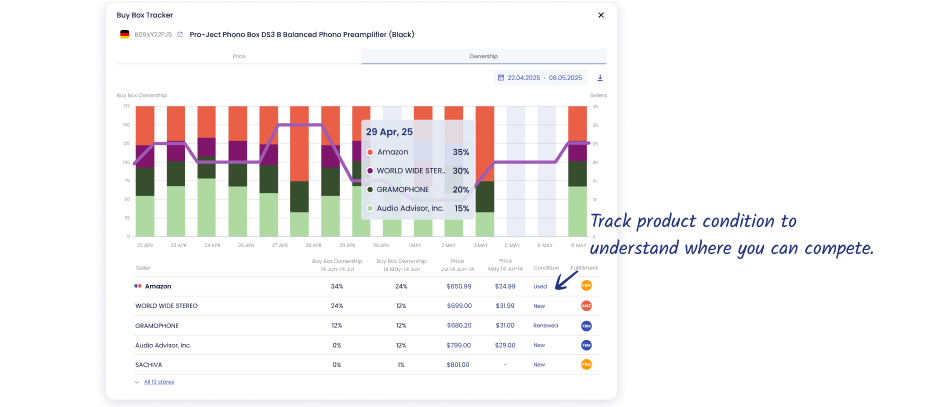This screenshot has height=407, width=944.
Task: Select WORLD WIDE STEREO seller row name
Action: (166, 306)
